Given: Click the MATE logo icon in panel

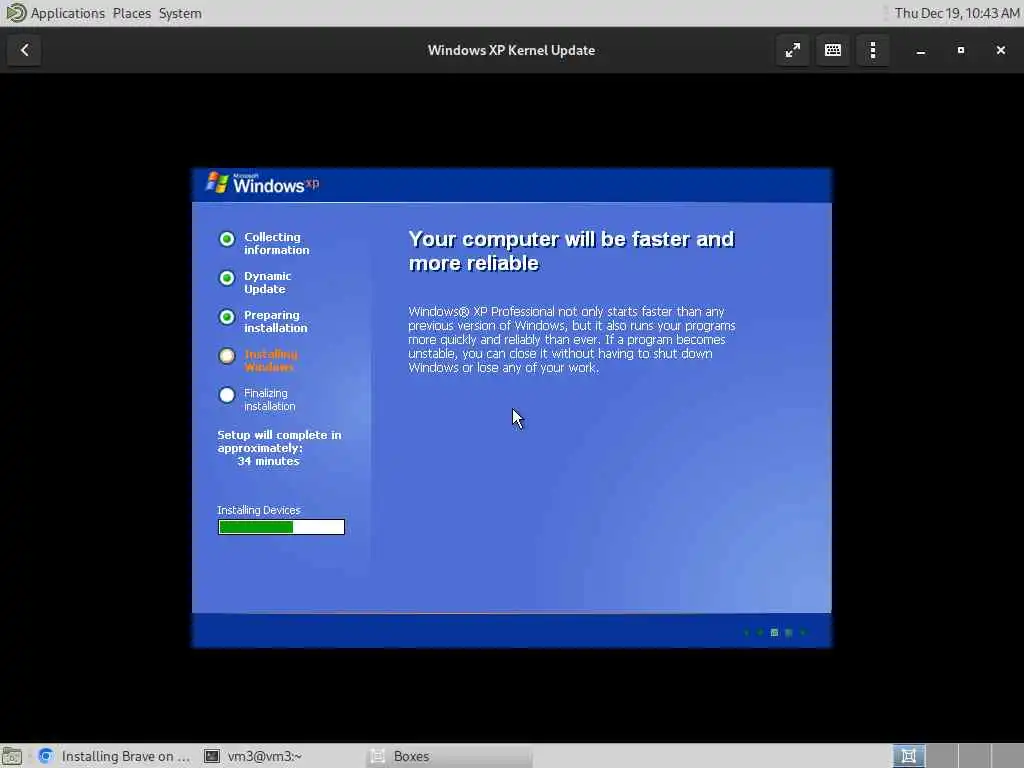Looking at the screenshot, I should [x=15, y=13].
